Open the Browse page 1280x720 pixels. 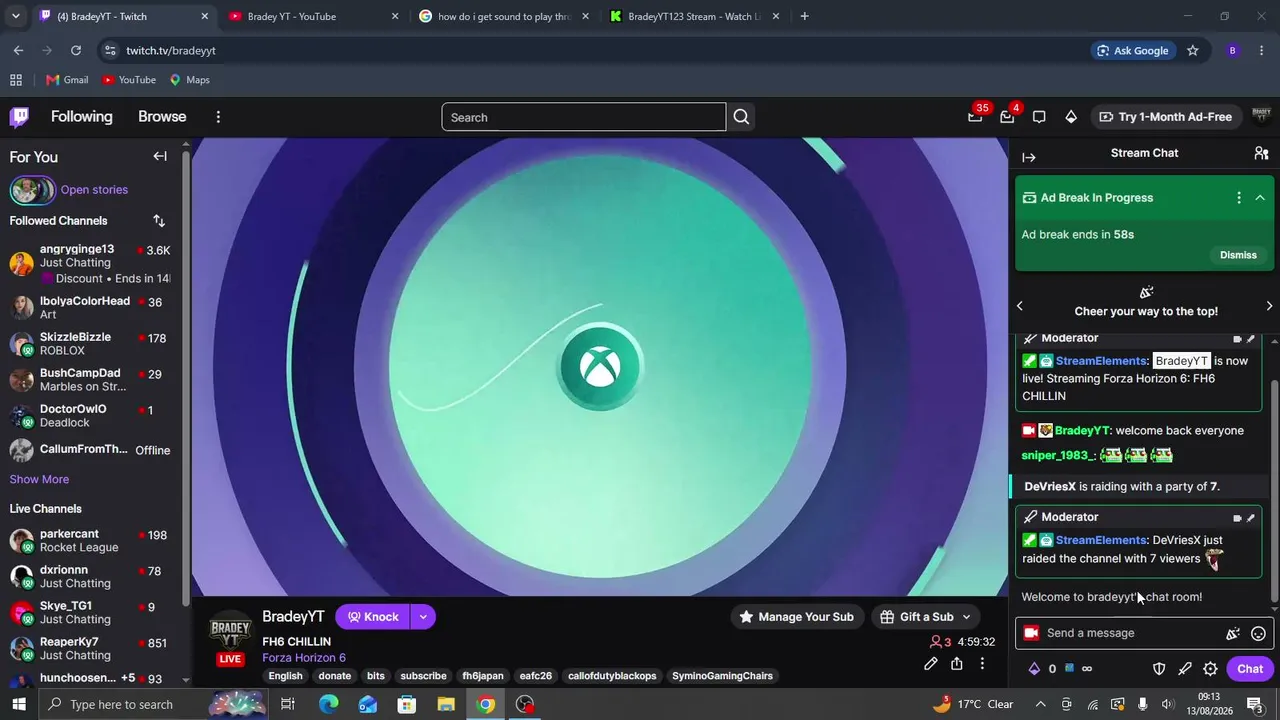tap(162, 117)
